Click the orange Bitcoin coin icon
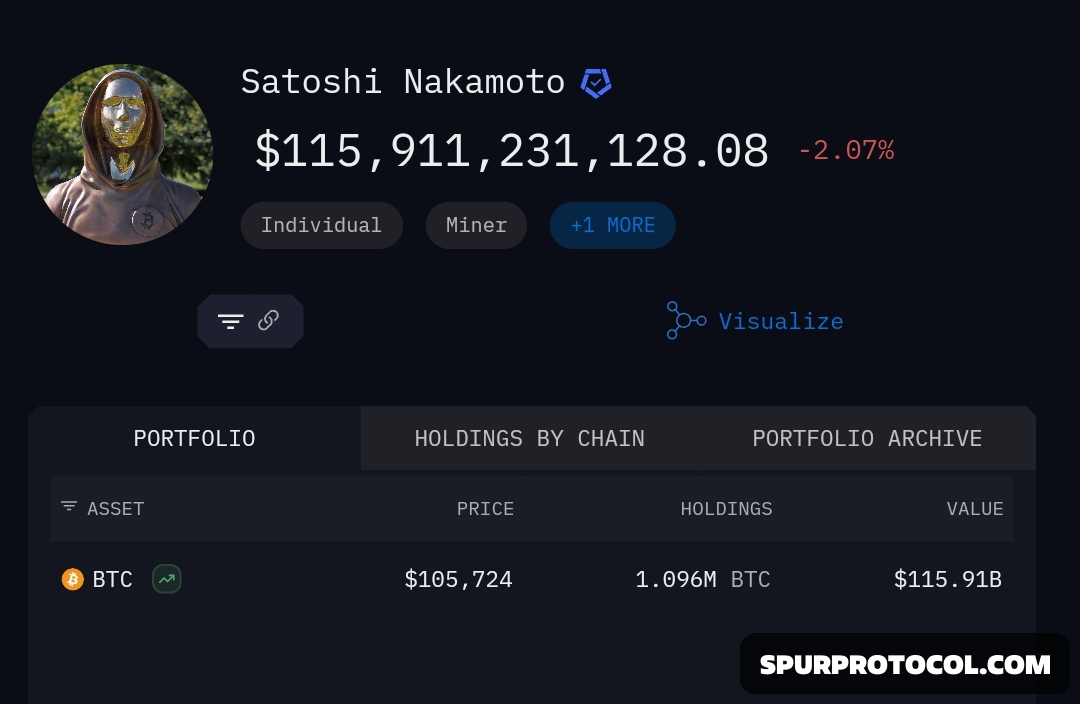Viewport: 1080px width, 704px height. click(x=72, y=579)
